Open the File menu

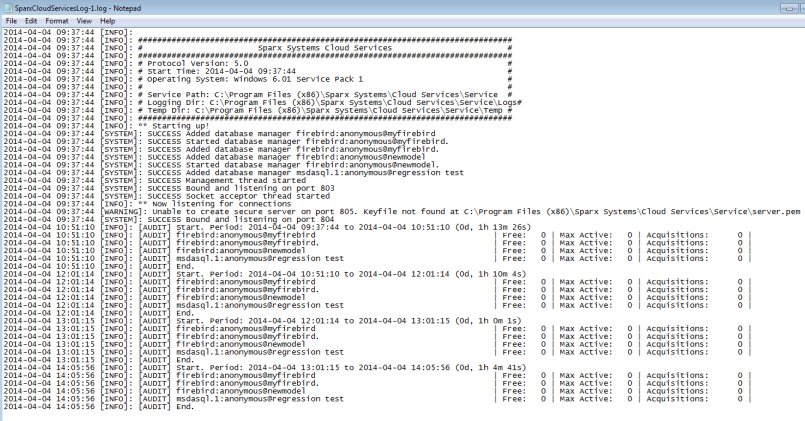pyautogui.click(x=10, y=20)
